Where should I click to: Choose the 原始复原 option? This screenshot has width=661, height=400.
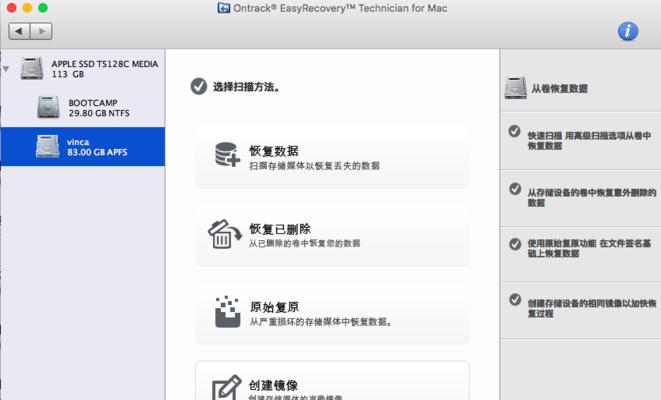[333, 313]
